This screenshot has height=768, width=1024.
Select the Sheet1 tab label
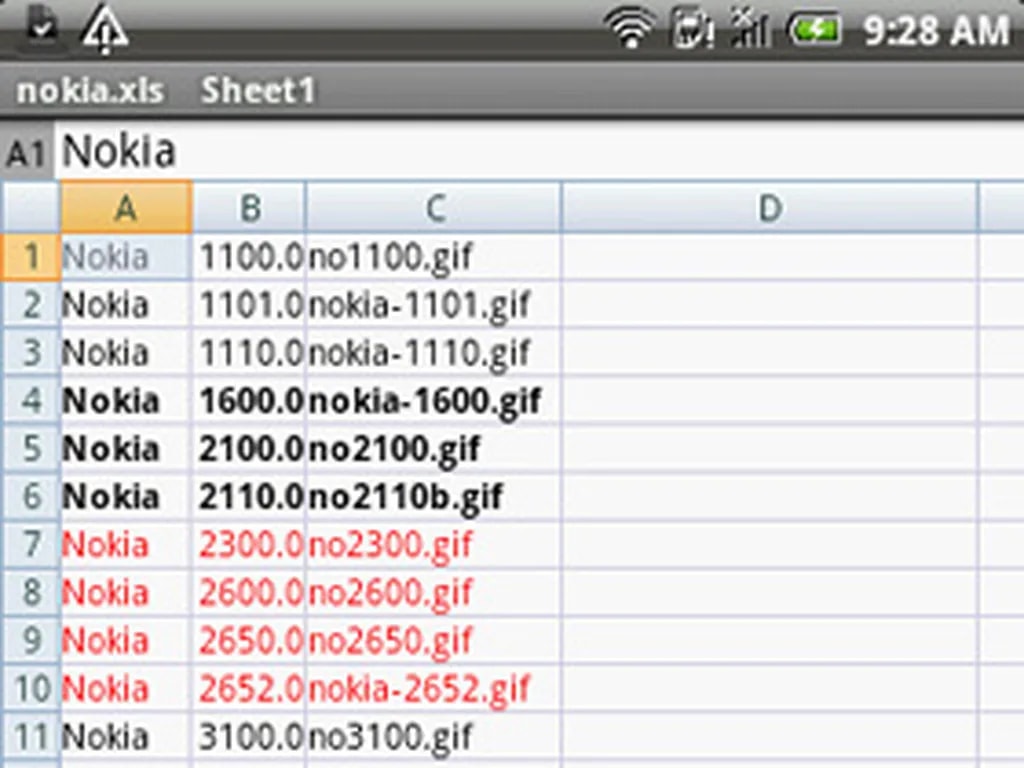pos(258,91)
